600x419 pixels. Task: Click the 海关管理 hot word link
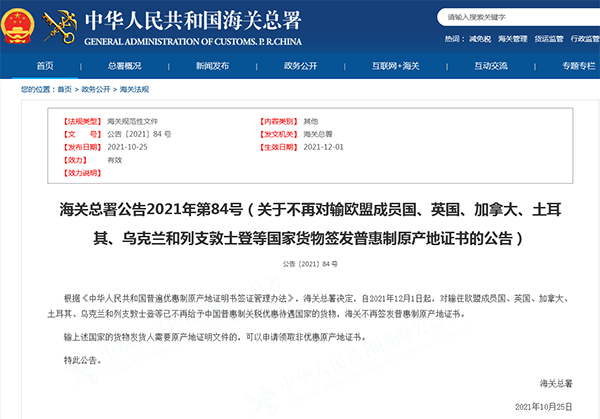(512, 39)
